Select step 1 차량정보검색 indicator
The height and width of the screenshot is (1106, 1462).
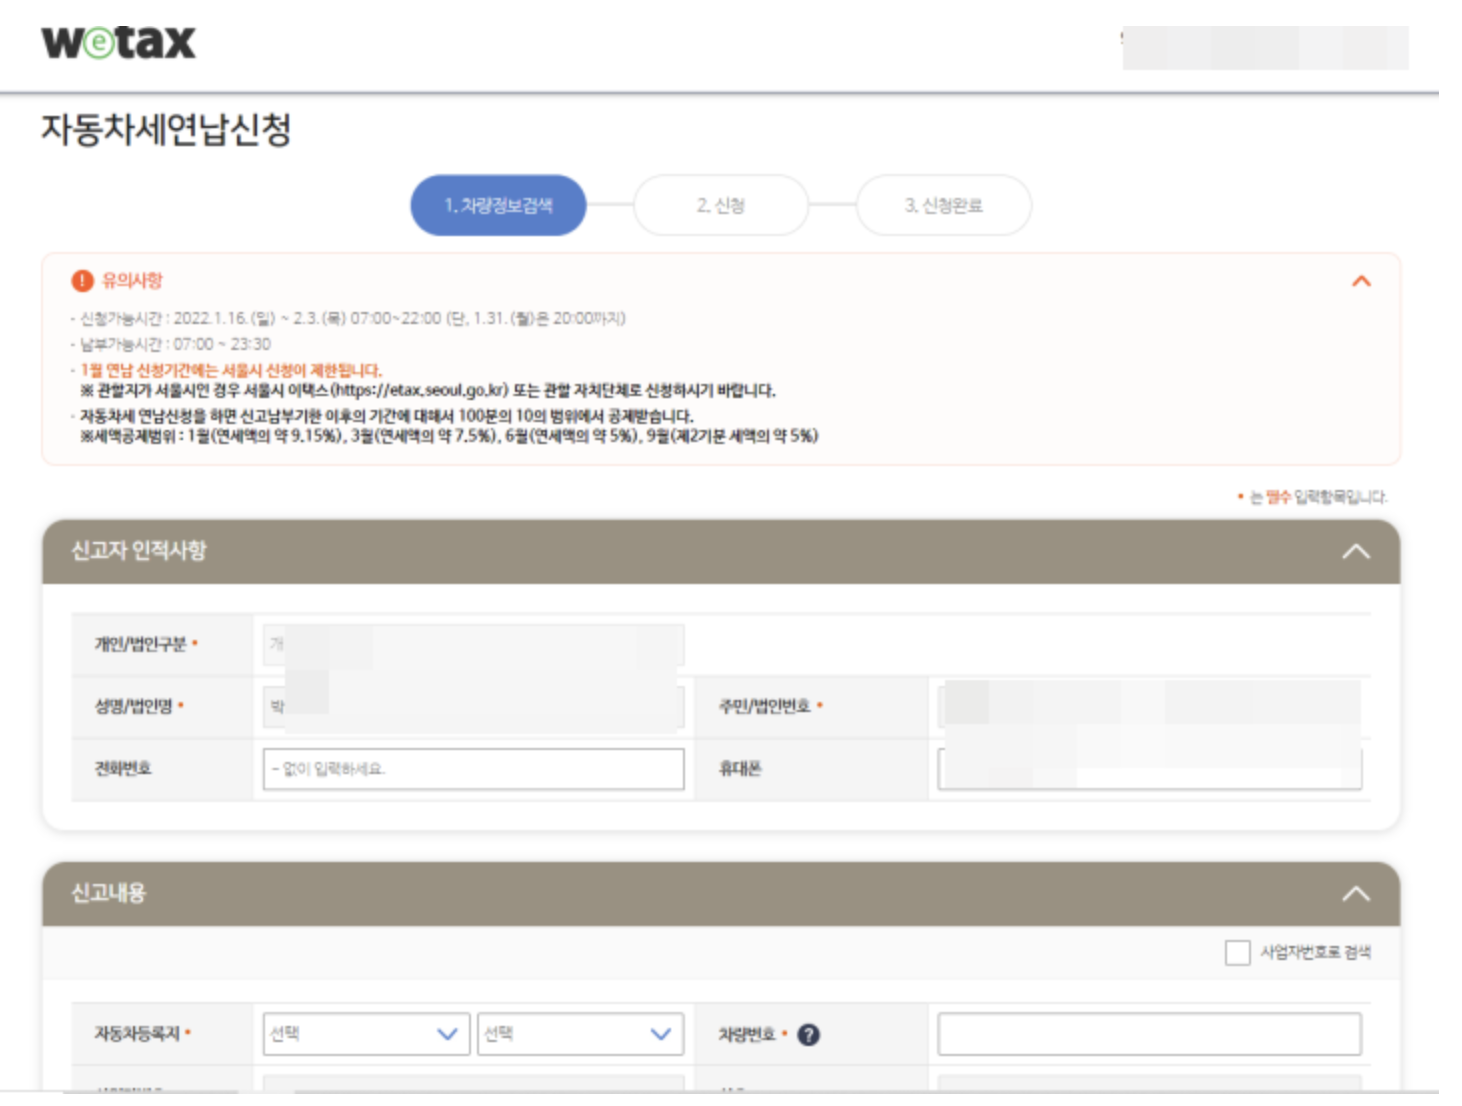[497, 205]
